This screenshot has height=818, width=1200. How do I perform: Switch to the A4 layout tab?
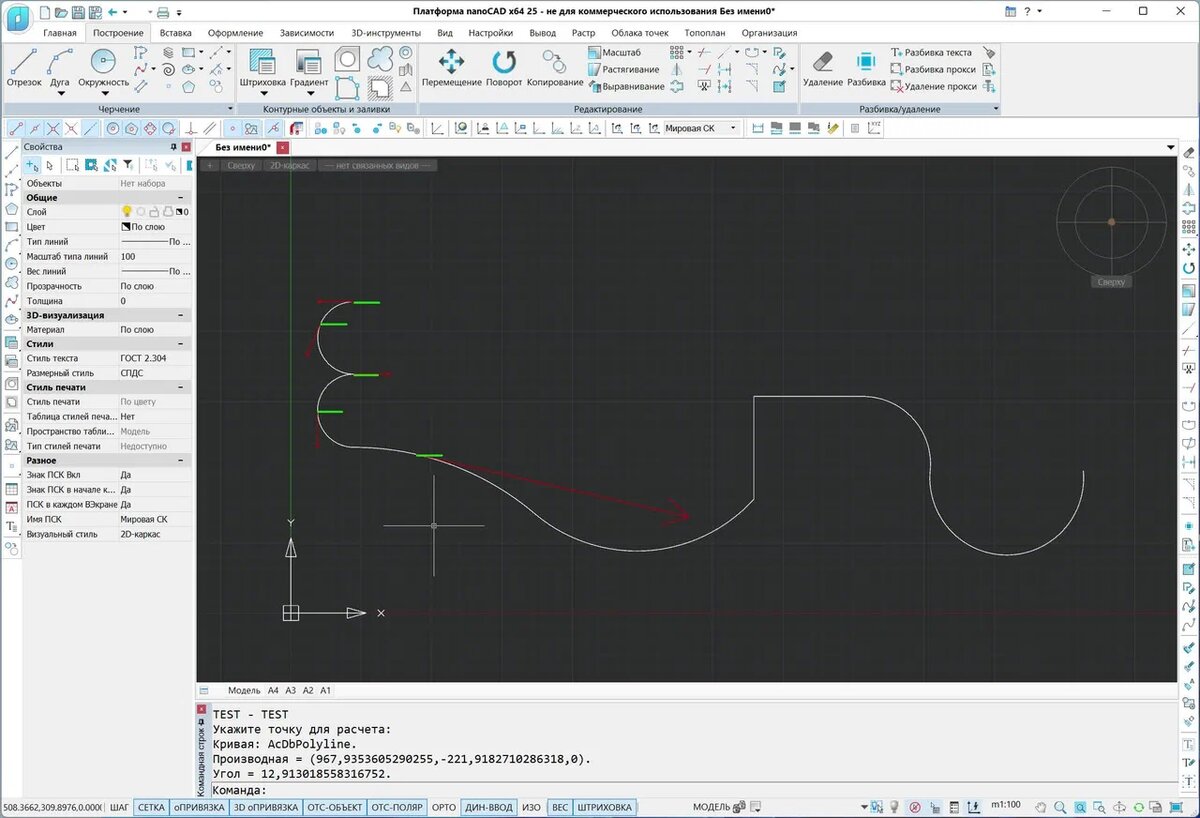click(x=273, y=690)
